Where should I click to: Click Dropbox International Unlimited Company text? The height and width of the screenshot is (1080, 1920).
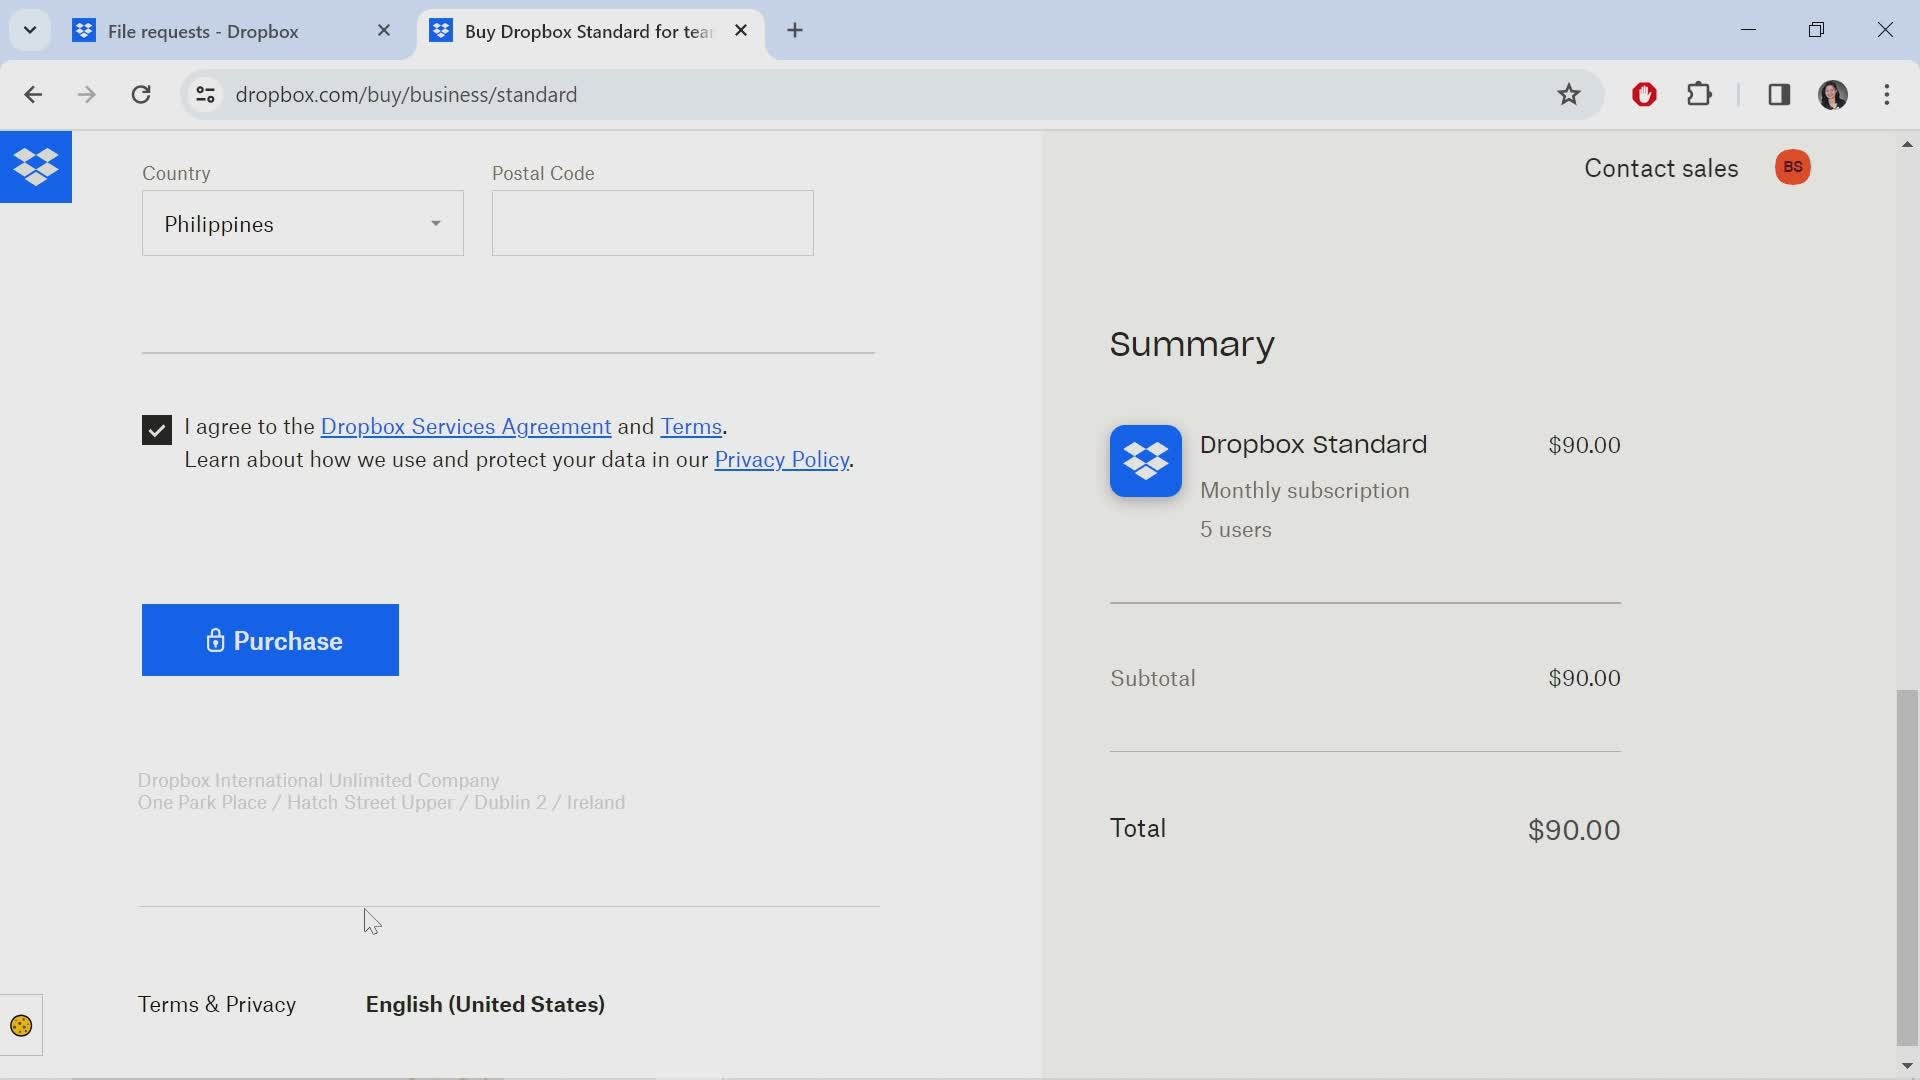[x=319, y=780]
